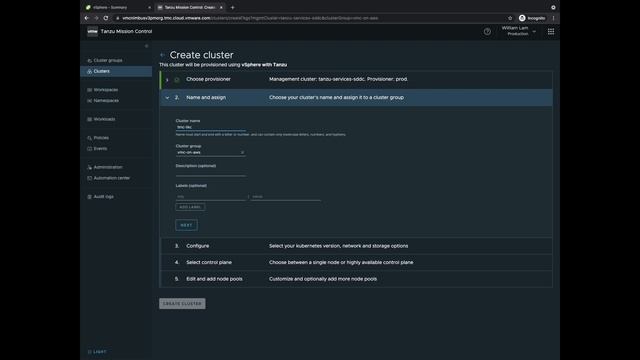This screenshot has height=360, width=640.
Task: Collapse the sidebar navigation
Action: 147,46
